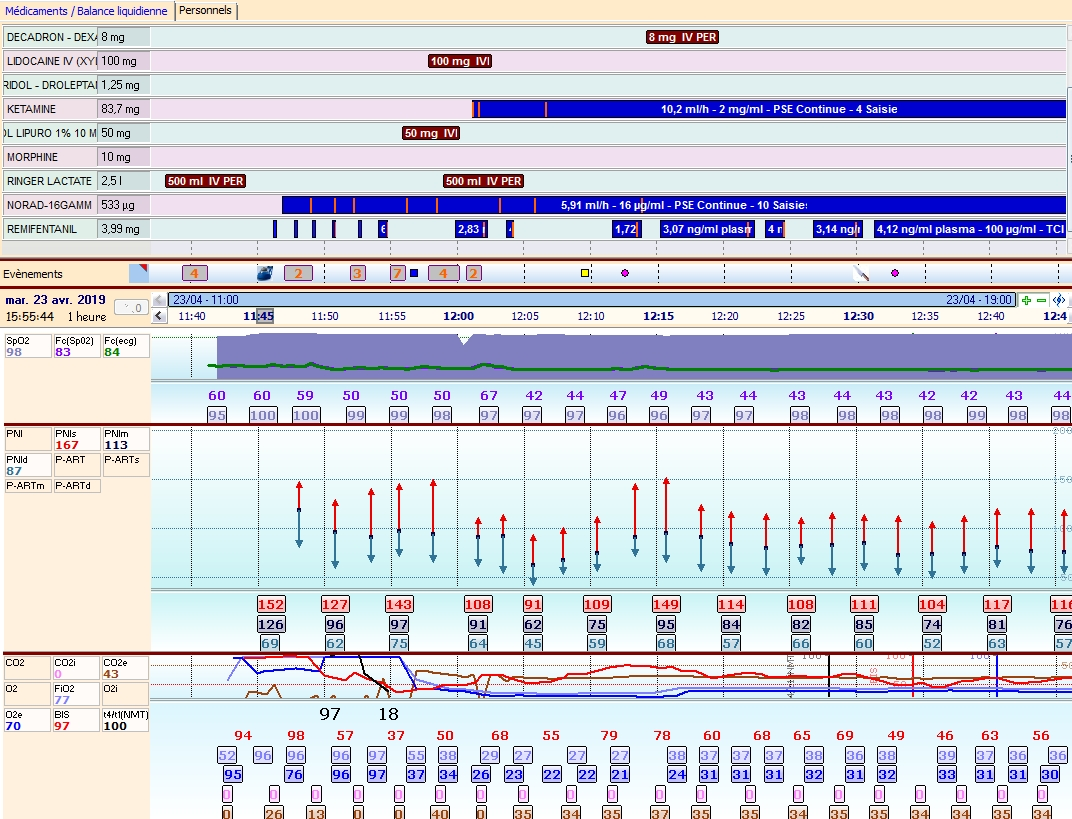This screenshot has height=819, width=1072.
Task: Click the Remifentanil 1,72 segment
Action: pyautogui.click(x=627, y=229)
